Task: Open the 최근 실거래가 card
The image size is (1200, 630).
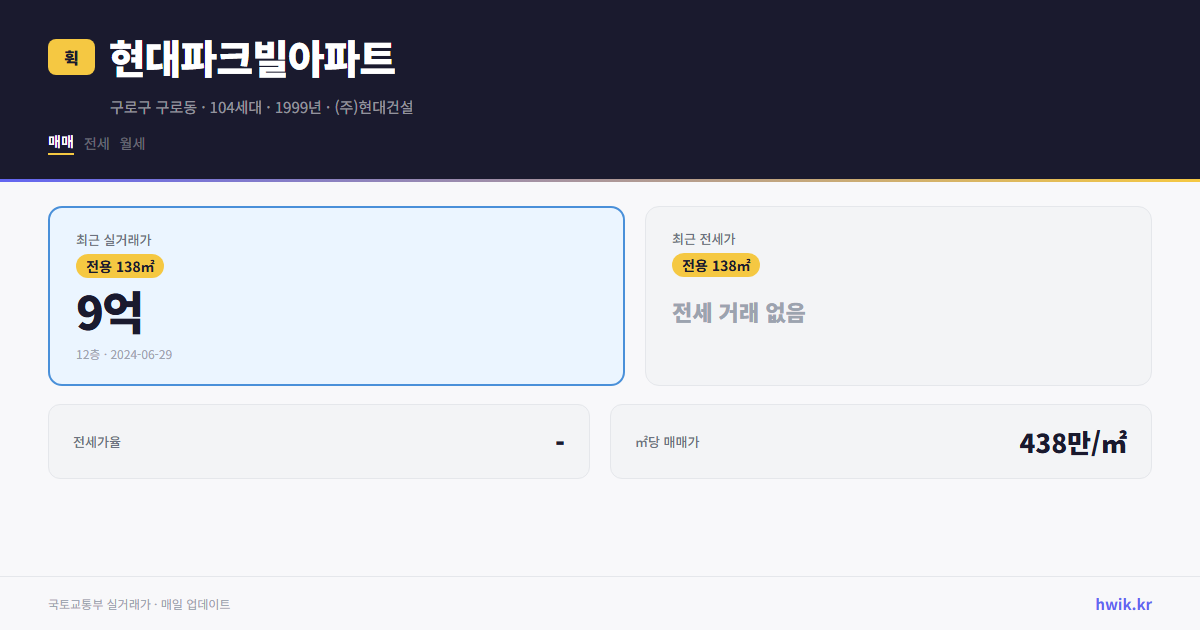Action: click(336, 295)
